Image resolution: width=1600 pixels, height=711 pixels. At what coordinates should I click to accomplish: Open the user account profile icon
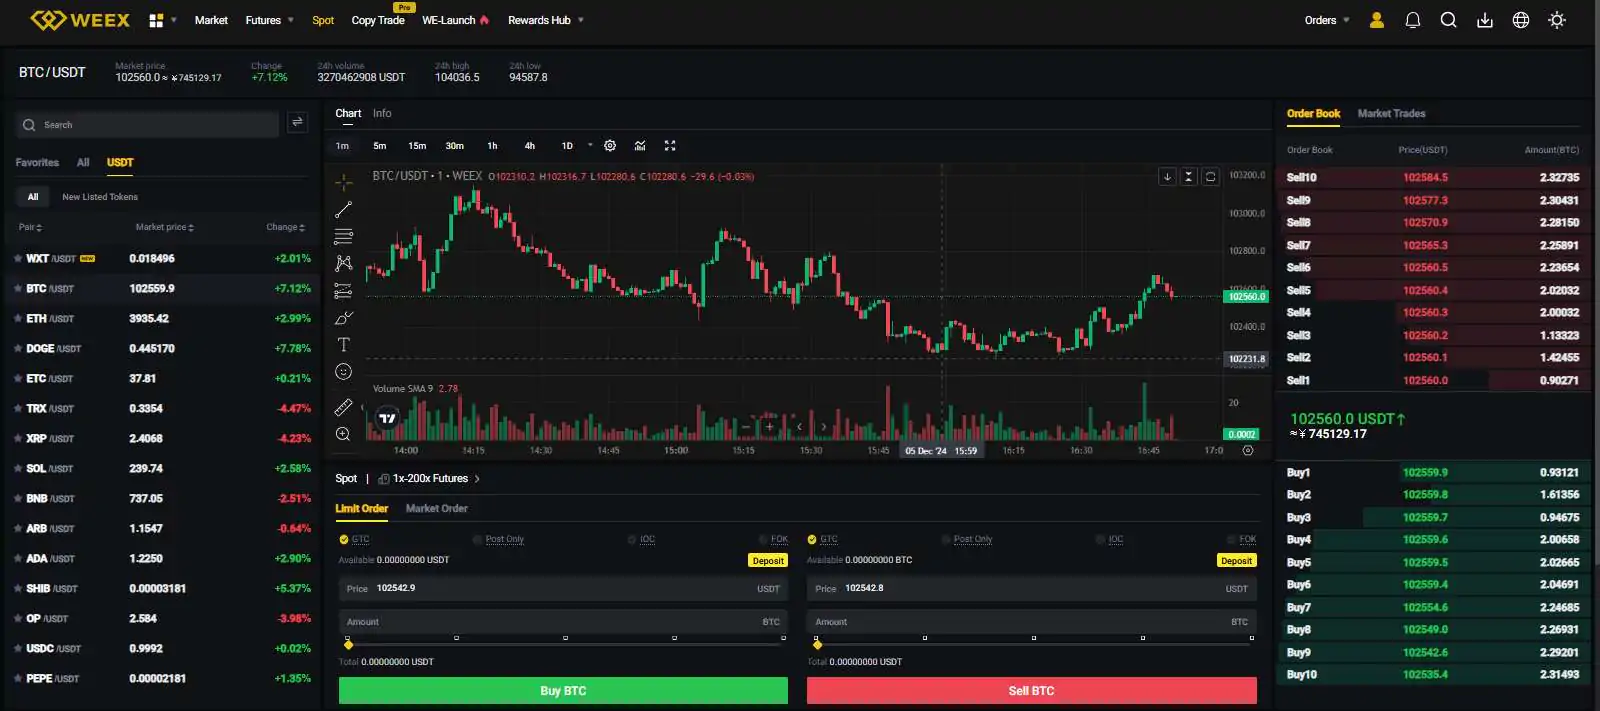point(1377,20)
